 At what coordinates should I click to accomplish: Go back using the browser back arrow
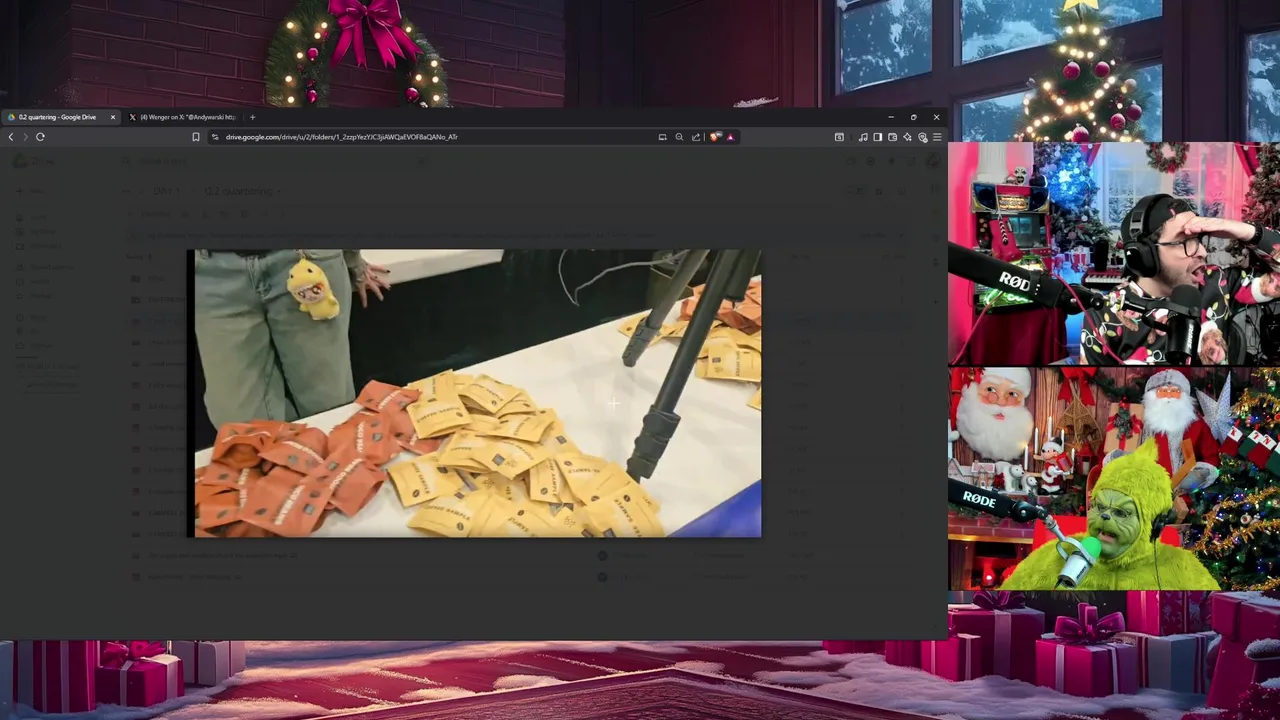[x=11, y=137]
